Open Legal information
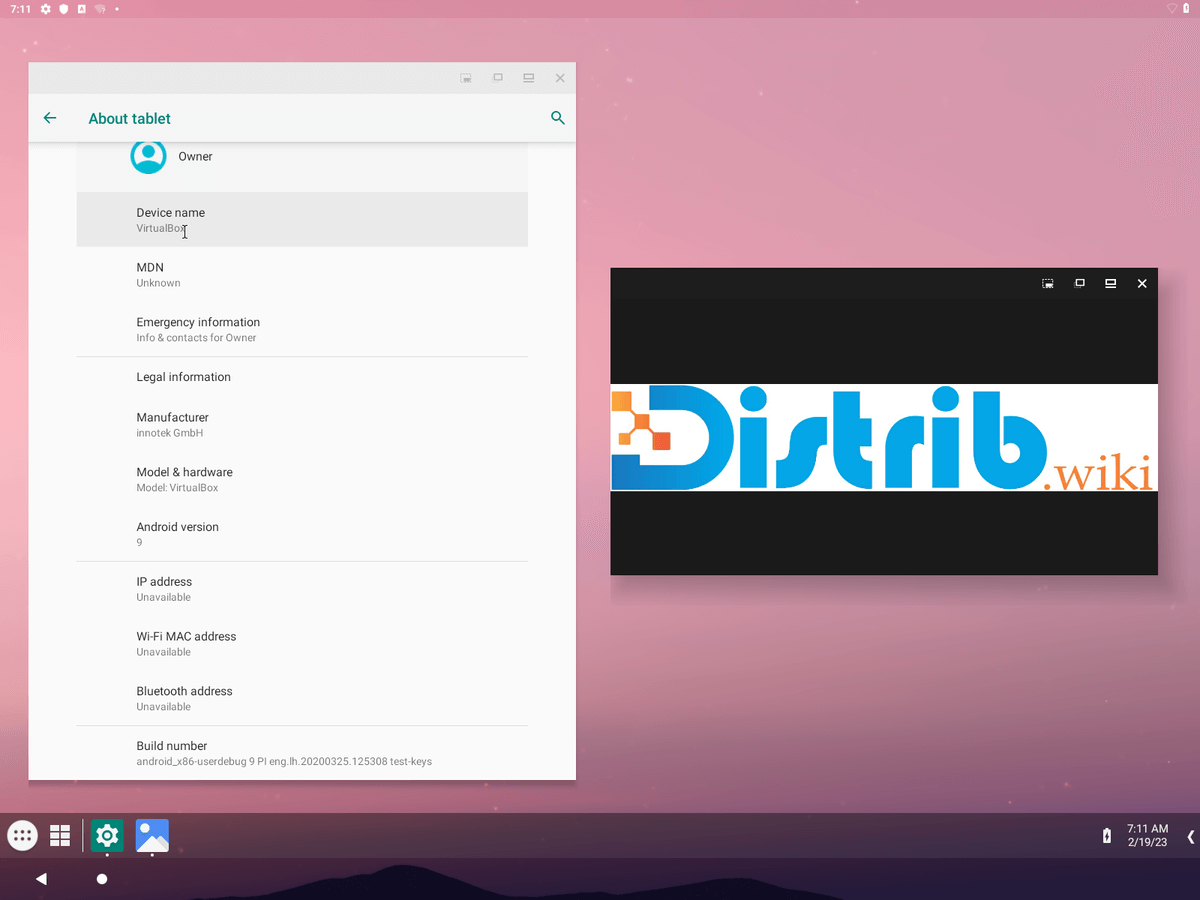The width and height of the screenshot is (1200, 900). pos(302,377)
